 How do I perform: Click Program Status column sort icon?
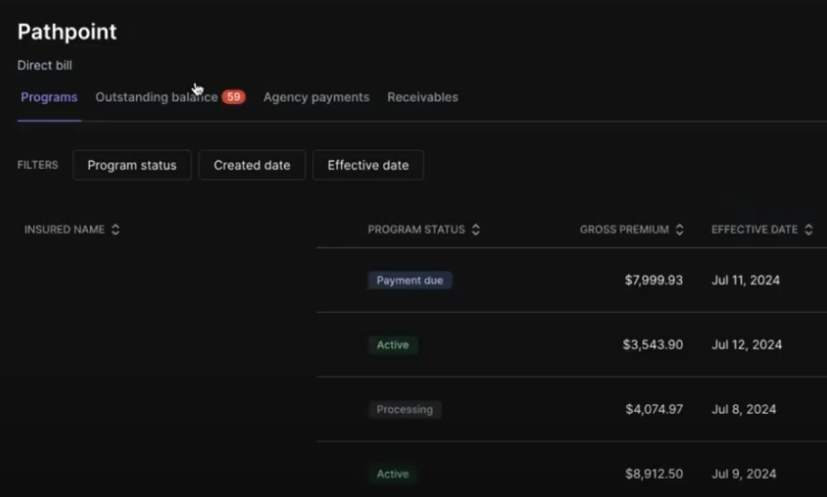coord(476,230)
